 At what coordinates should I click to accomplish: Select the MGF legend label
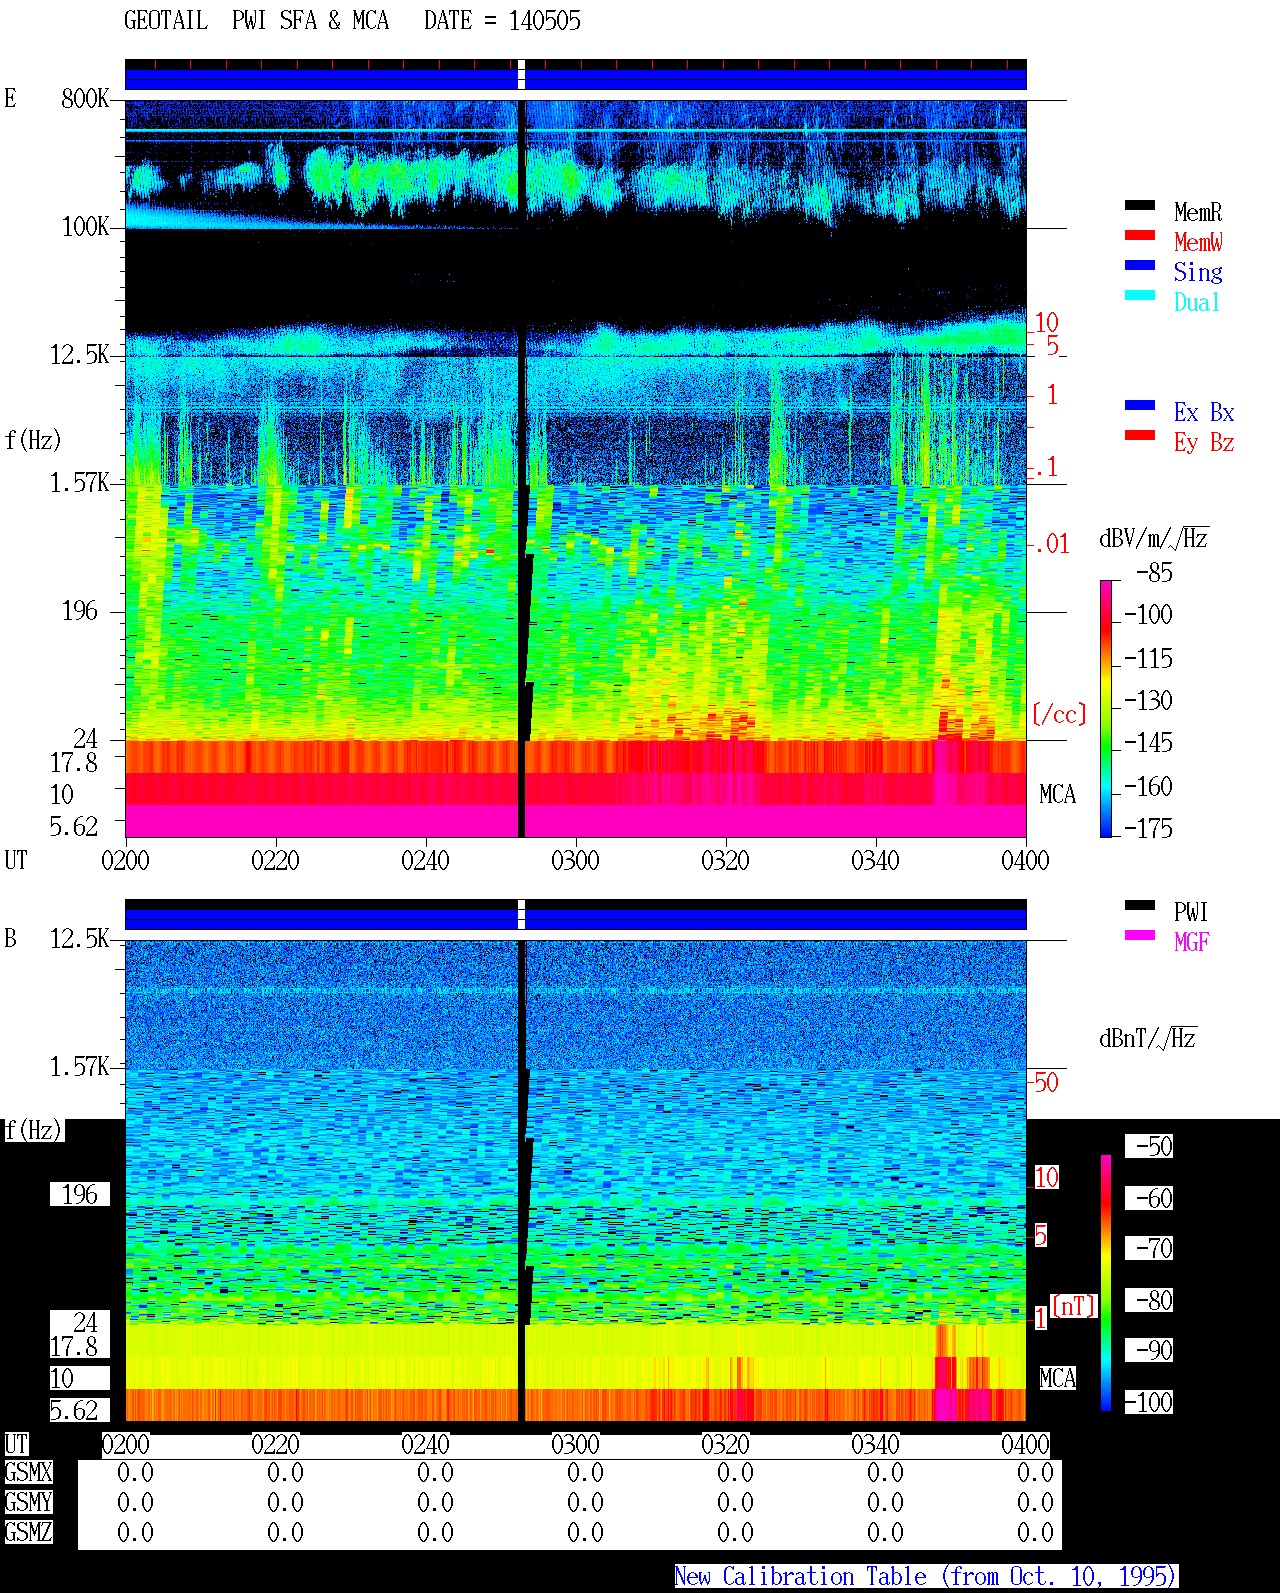(1191, 942)
